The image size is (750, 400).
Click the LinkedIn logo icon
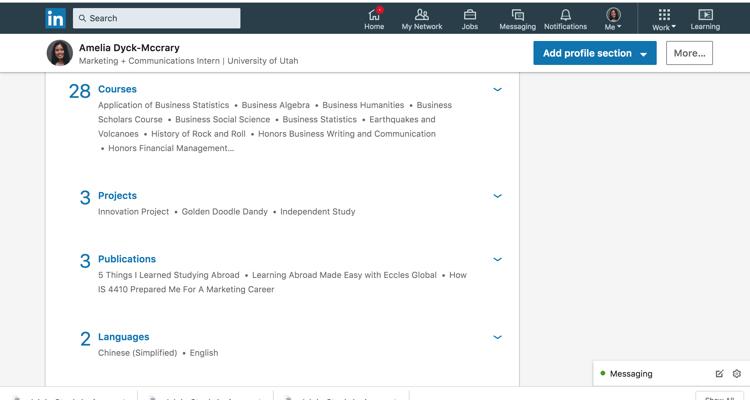(55, 18)
